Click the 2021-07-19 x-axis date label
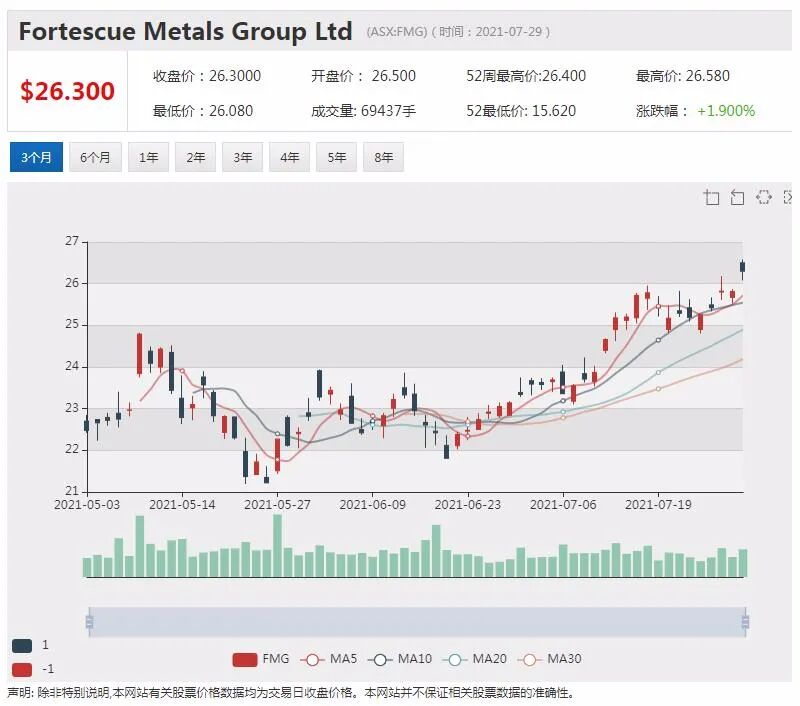Screen dimensions: 800x706 [658, 505]
